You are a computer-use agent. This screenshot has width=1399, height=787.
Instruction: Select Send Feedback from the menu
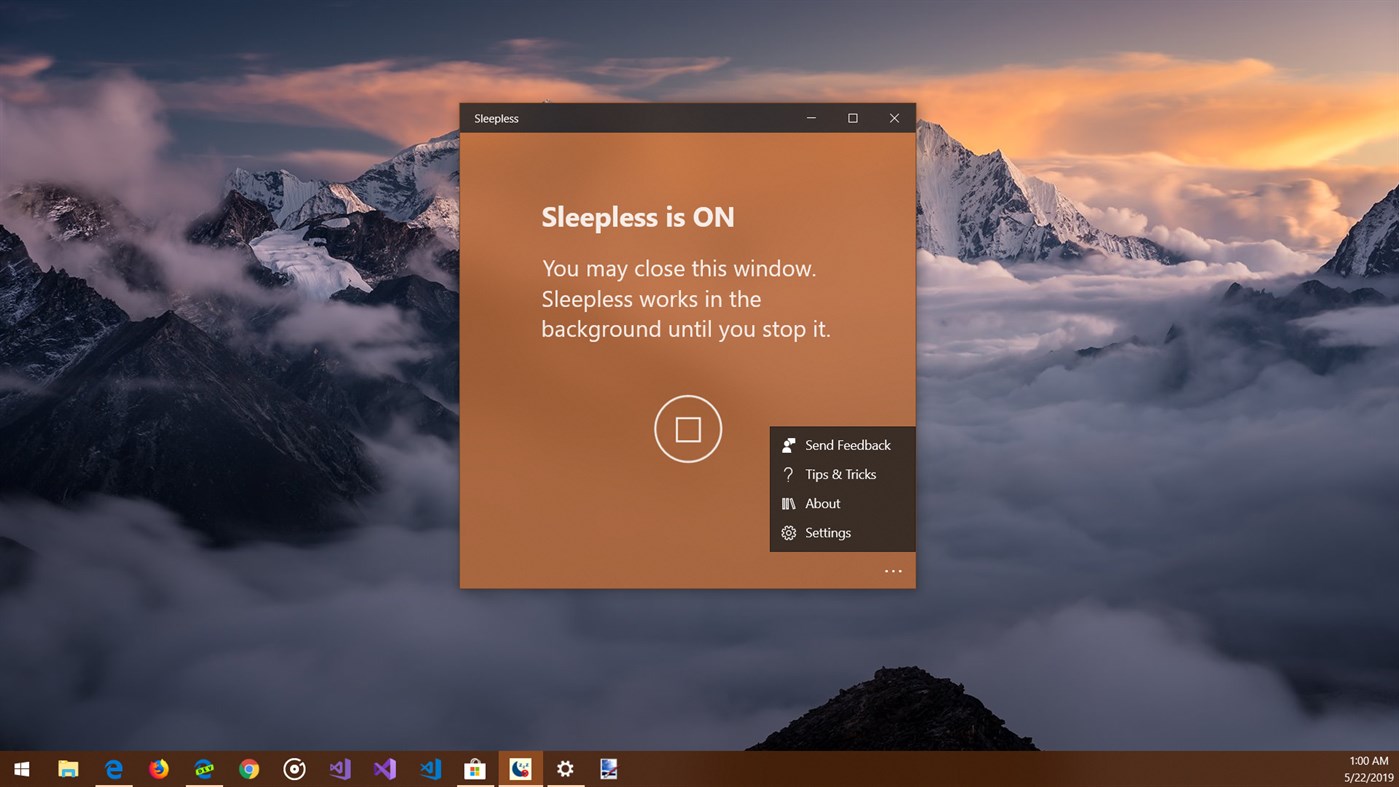click(x=847, y=444)
